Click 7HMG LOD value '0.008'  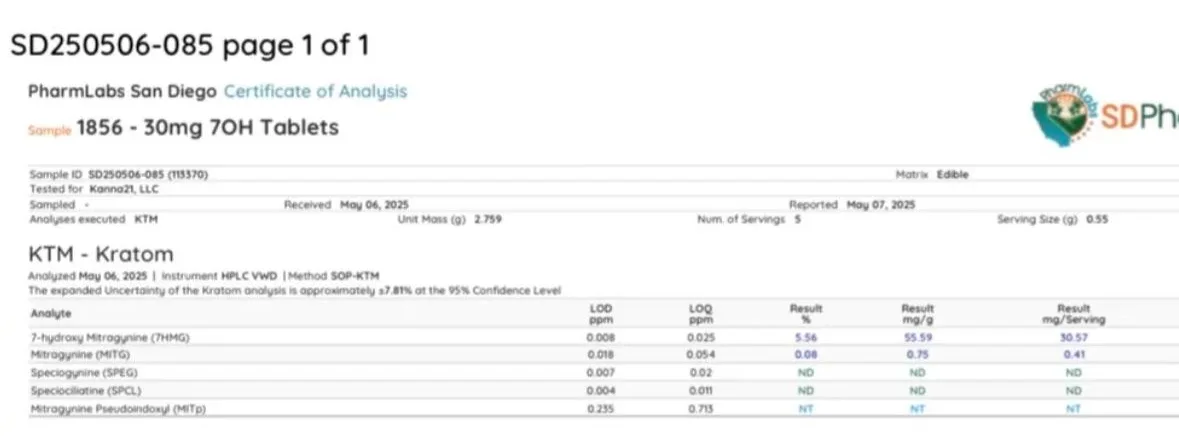[601, 338]
